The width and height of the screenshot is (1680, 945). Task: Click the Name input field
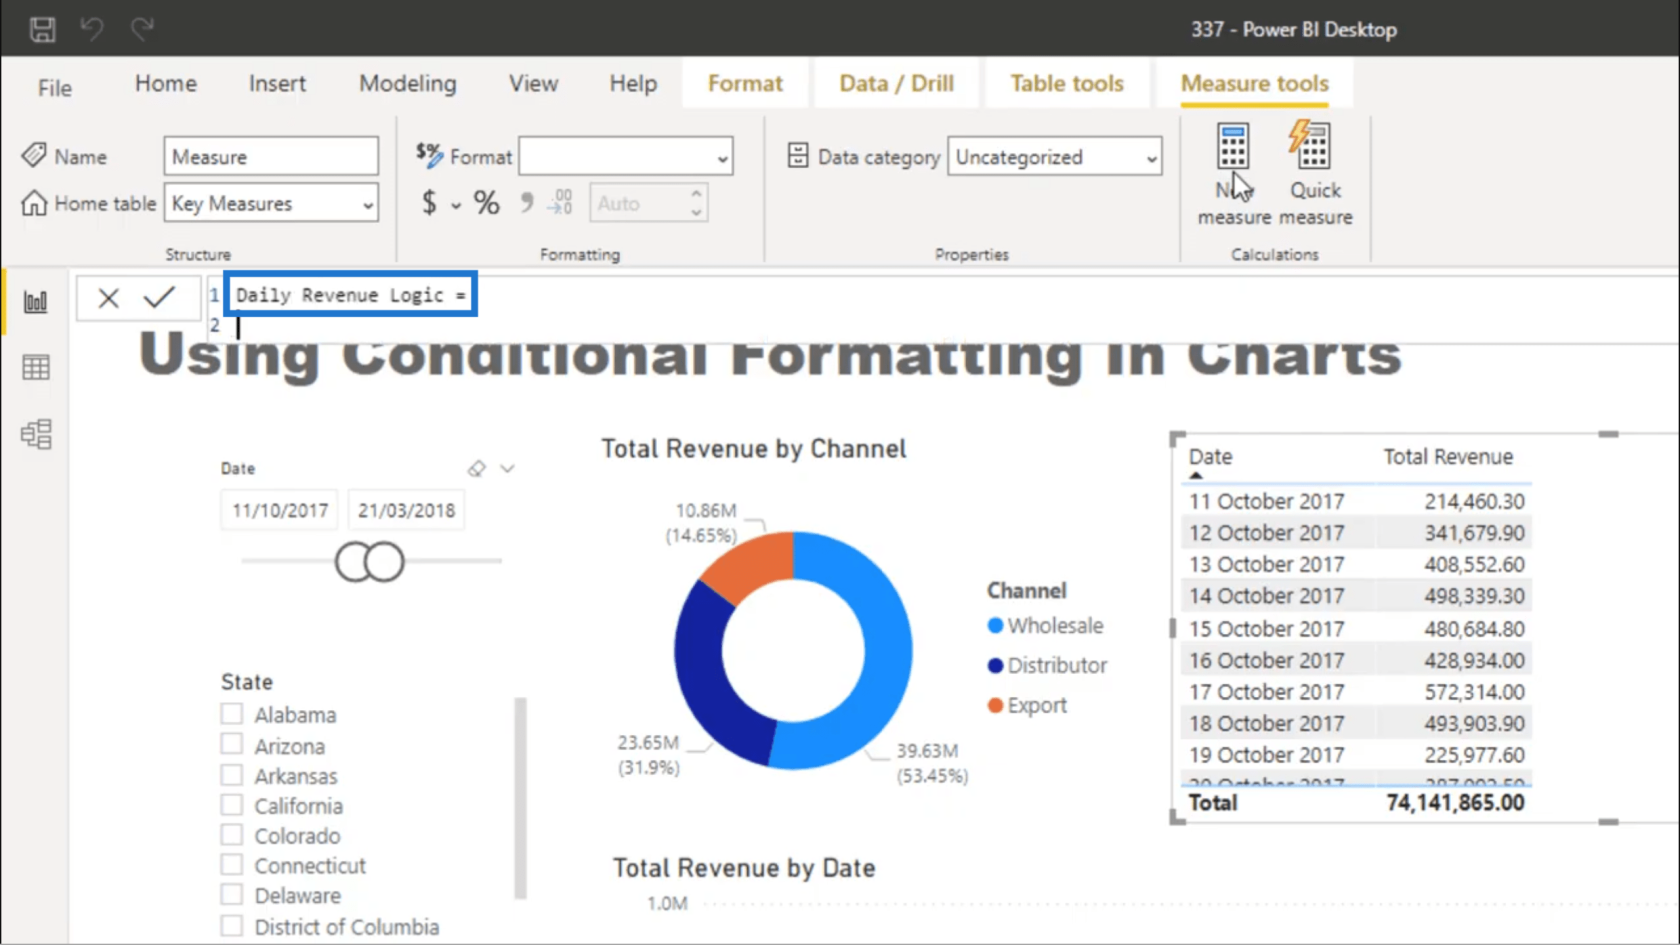(271, 157)
